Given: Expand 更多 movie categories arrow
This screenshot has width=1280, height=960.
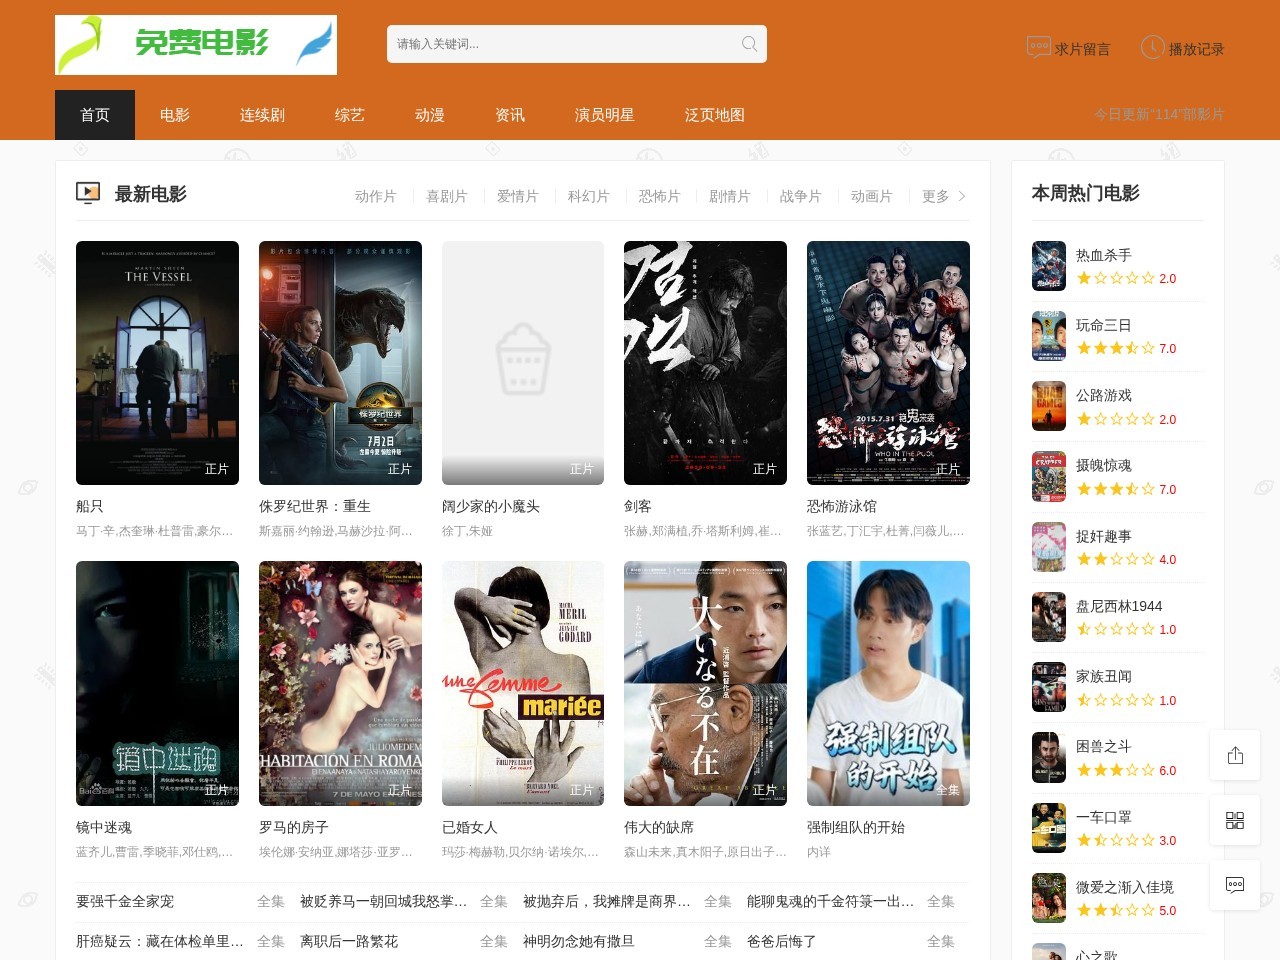Looking at the screenshot, I should [x=962, y=196].
